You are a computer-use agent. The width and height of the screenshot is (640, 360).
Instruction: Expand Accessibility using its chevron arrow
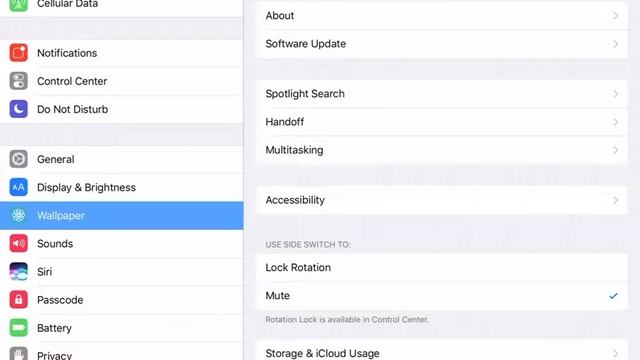click(x=615, y=200)
